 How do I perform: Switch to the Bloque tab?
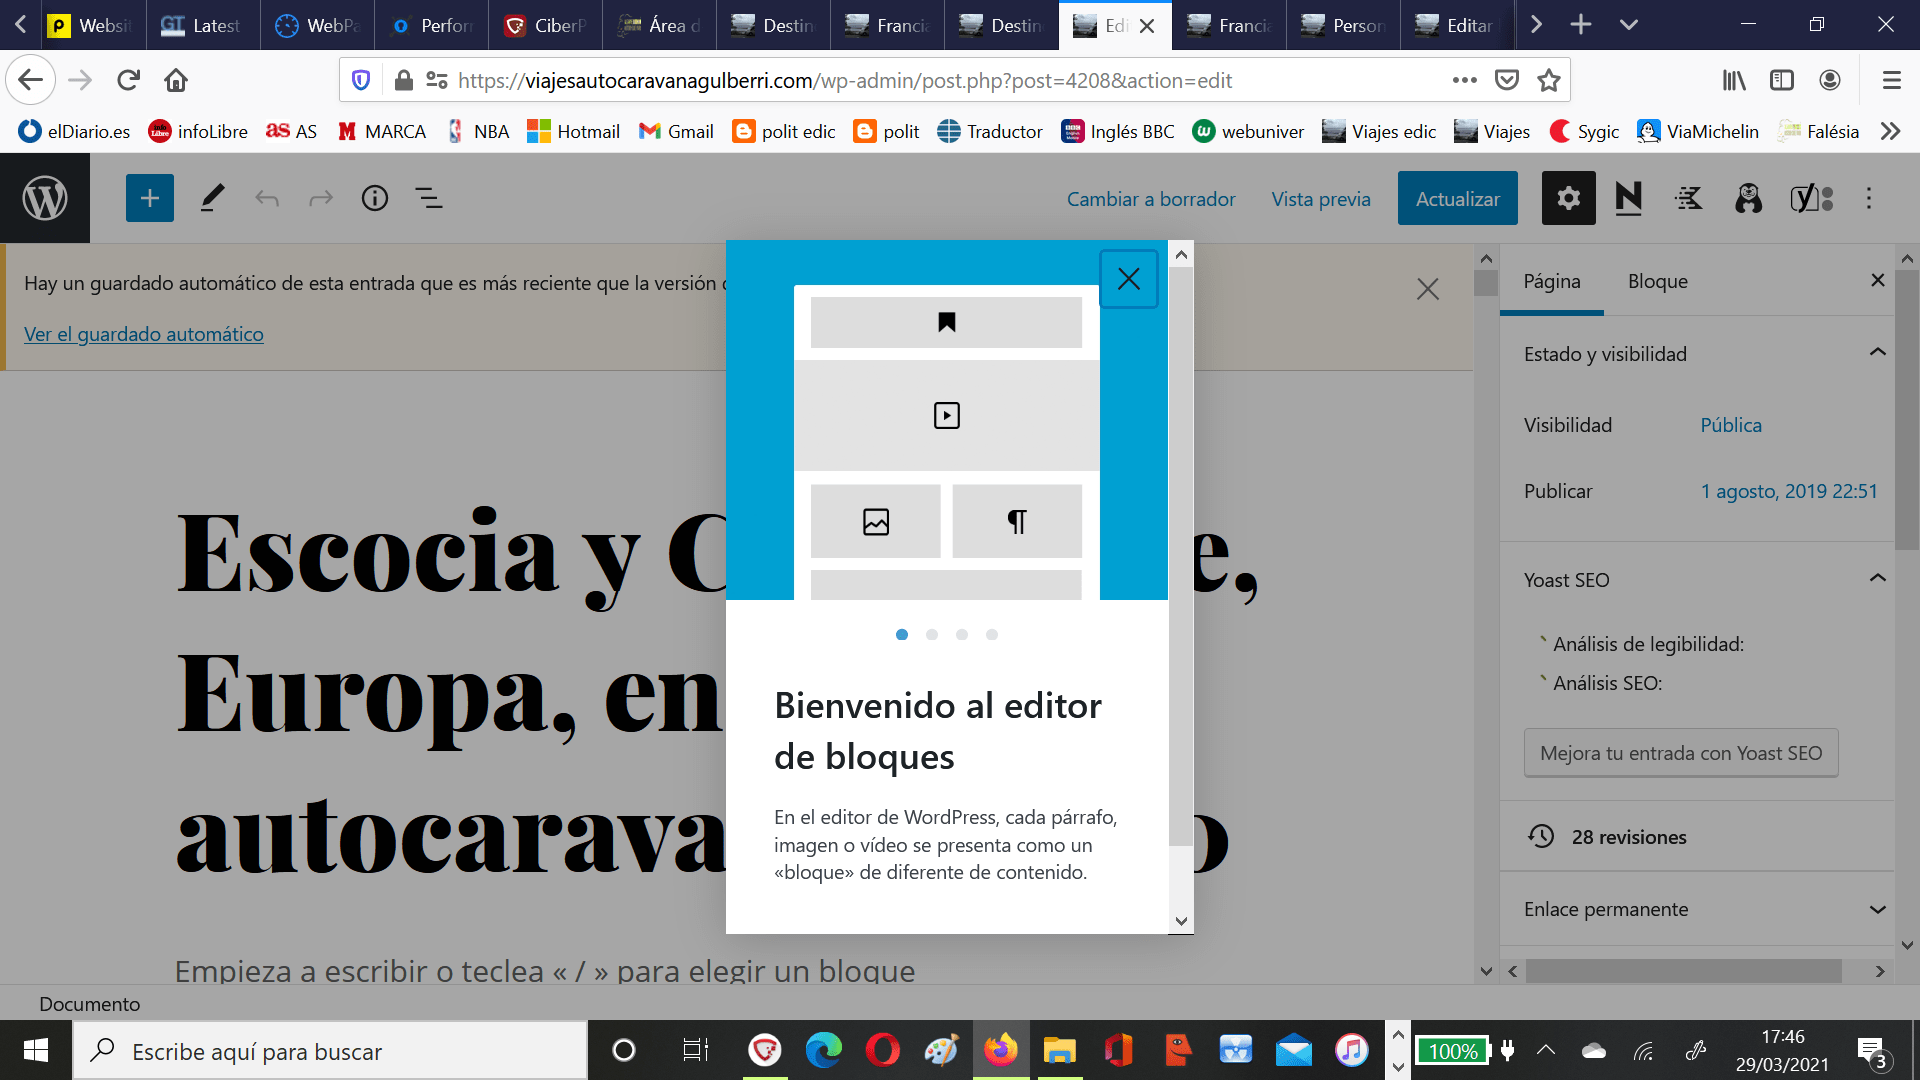(x=1657, y=281)
